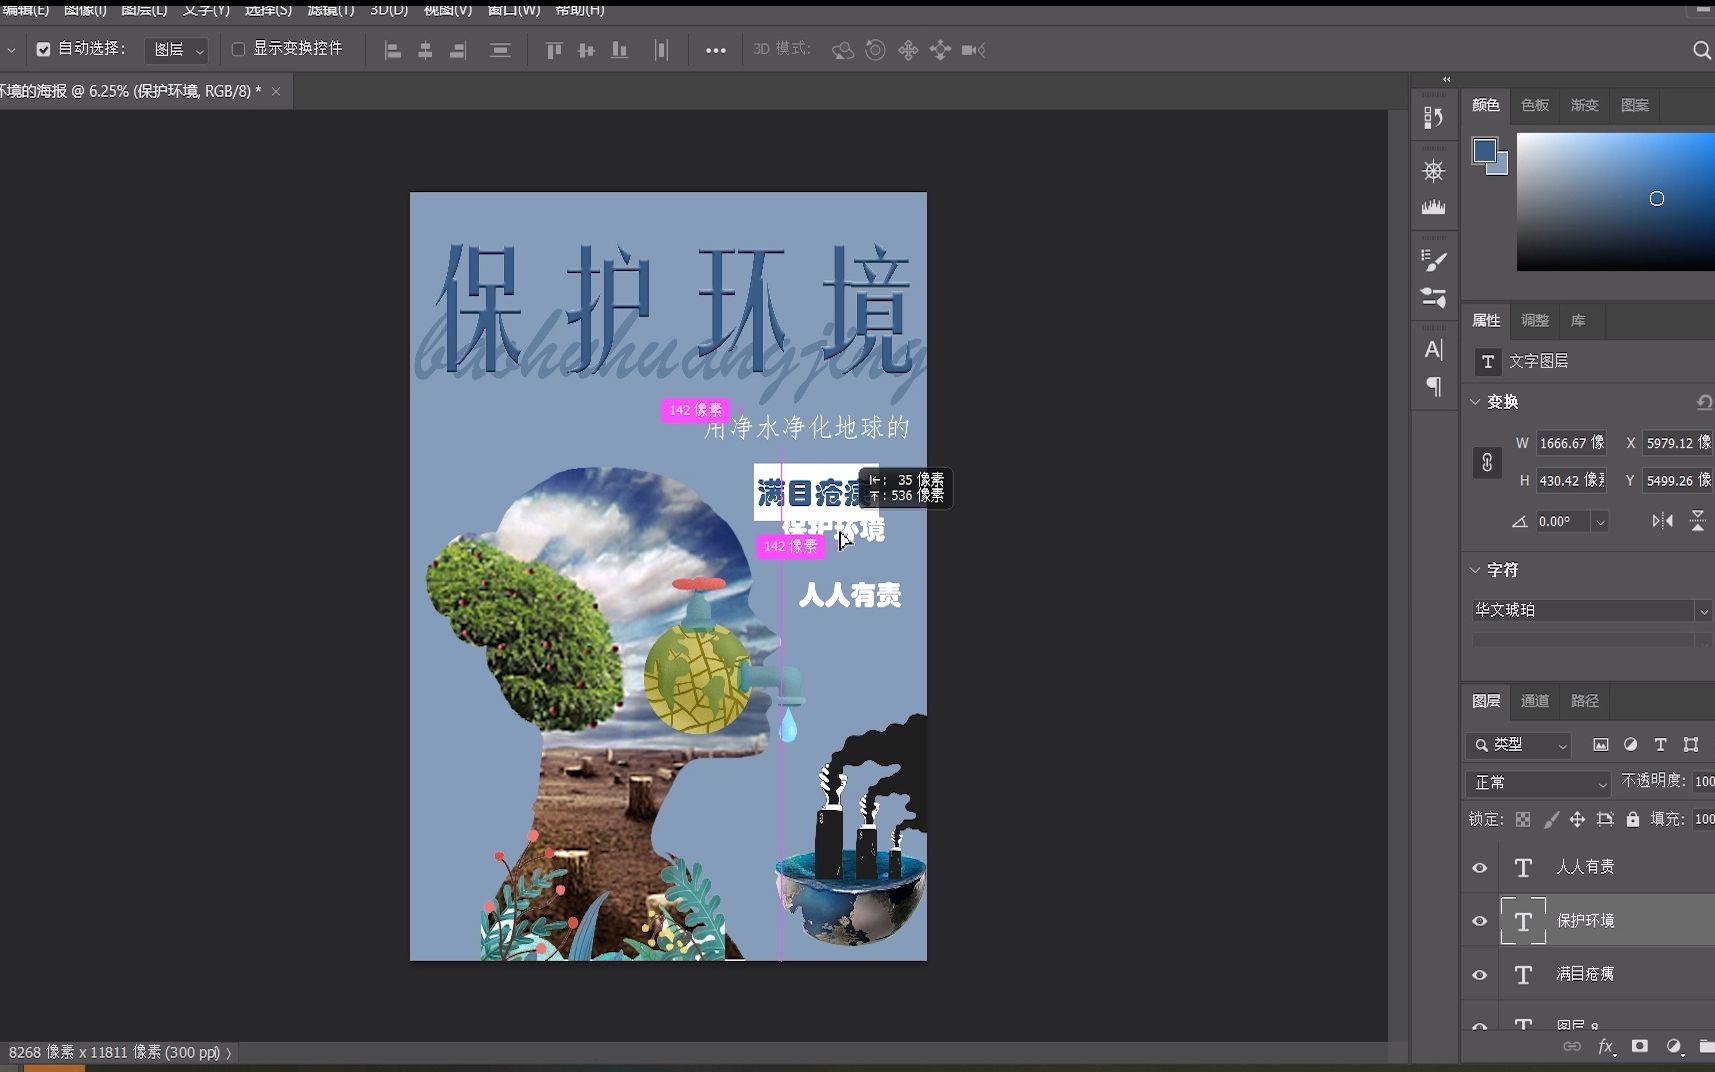This screenshot has width=1715, height=1072.
Task: Click the W width input field
Action: [1571, 443]
